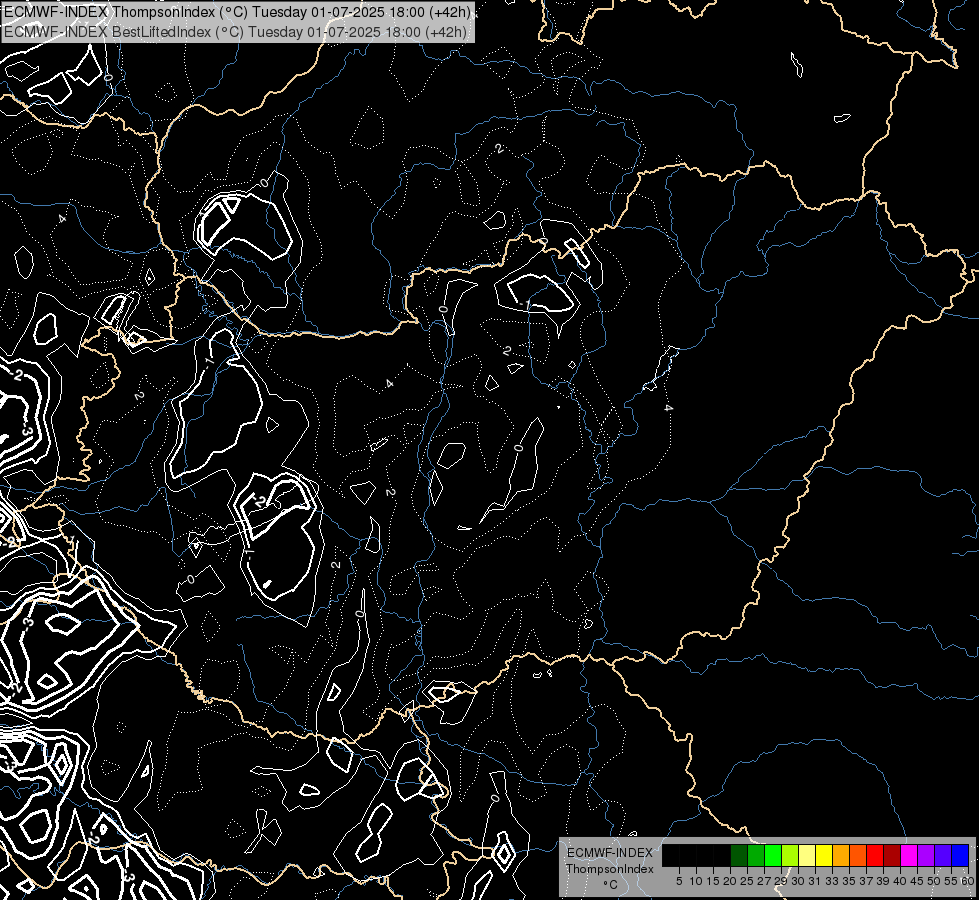
Task: Choose the orange 33-35 legend swatch
Action: pos(841,855)
